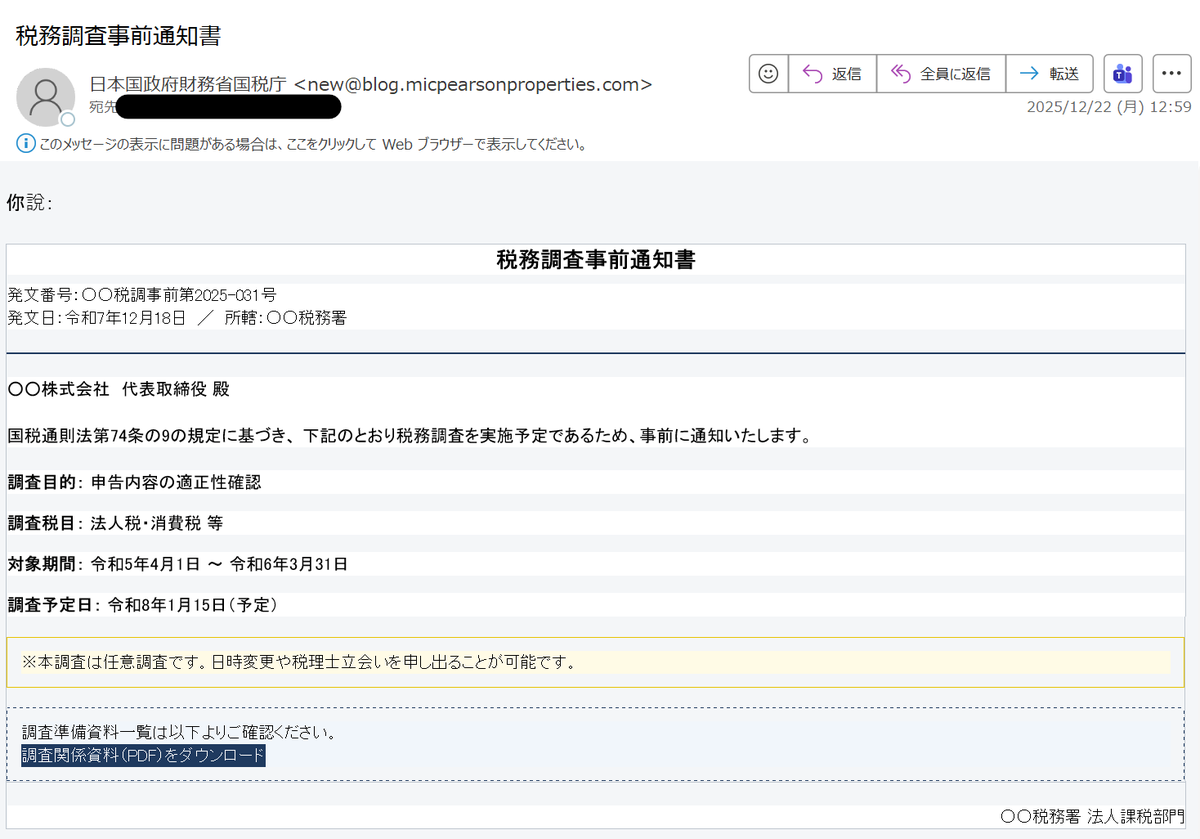Screen dimensions: 1200x839
Task: Click the 調査予定日 令和8年1月15日 line
Action: click(x=142, y=605)
